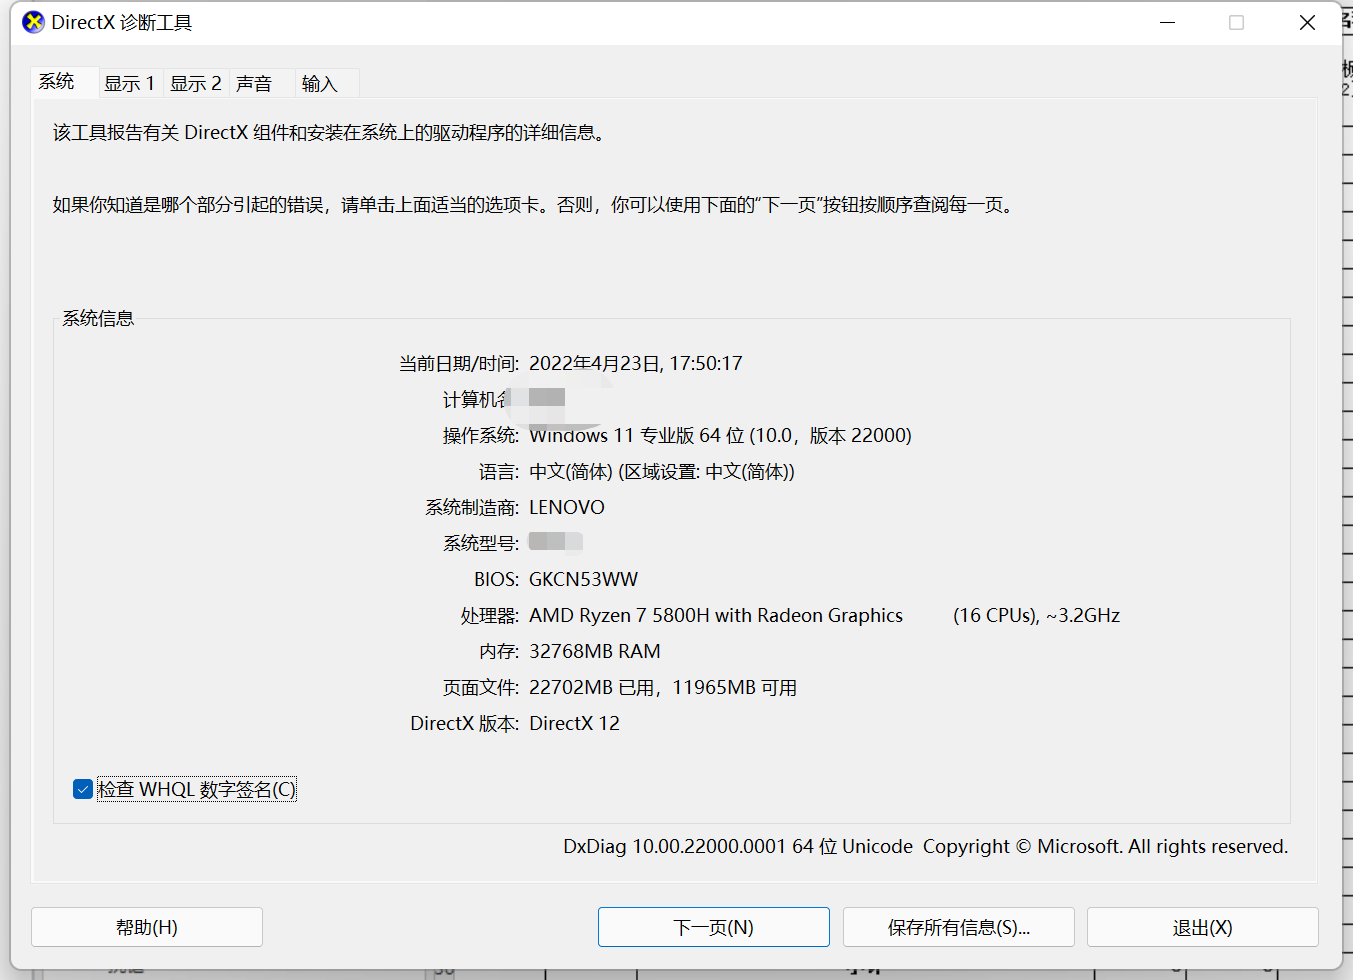Click the 帮助(H) button
1353x980 pixels.
click(x=147, y=927)
